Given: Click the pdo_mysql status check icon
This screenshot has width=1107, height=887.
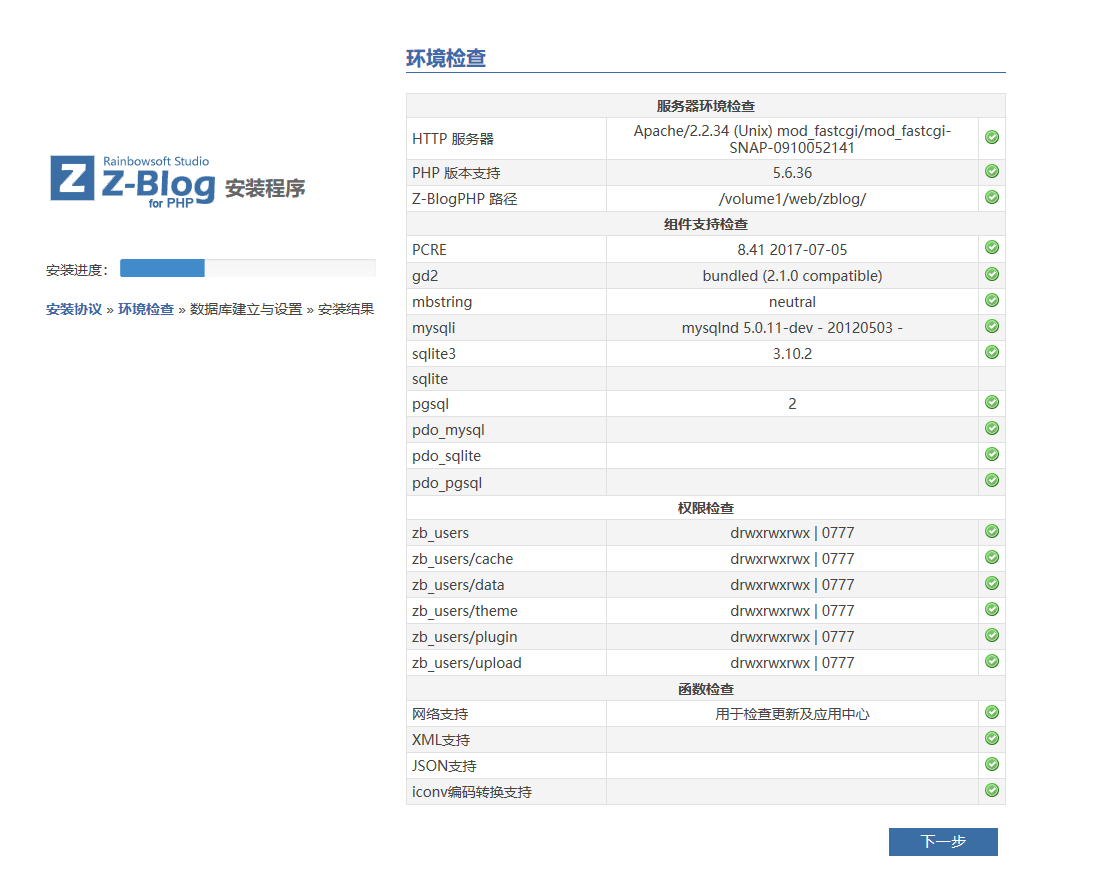Looking at the screenshot, I should pos(991,428).
